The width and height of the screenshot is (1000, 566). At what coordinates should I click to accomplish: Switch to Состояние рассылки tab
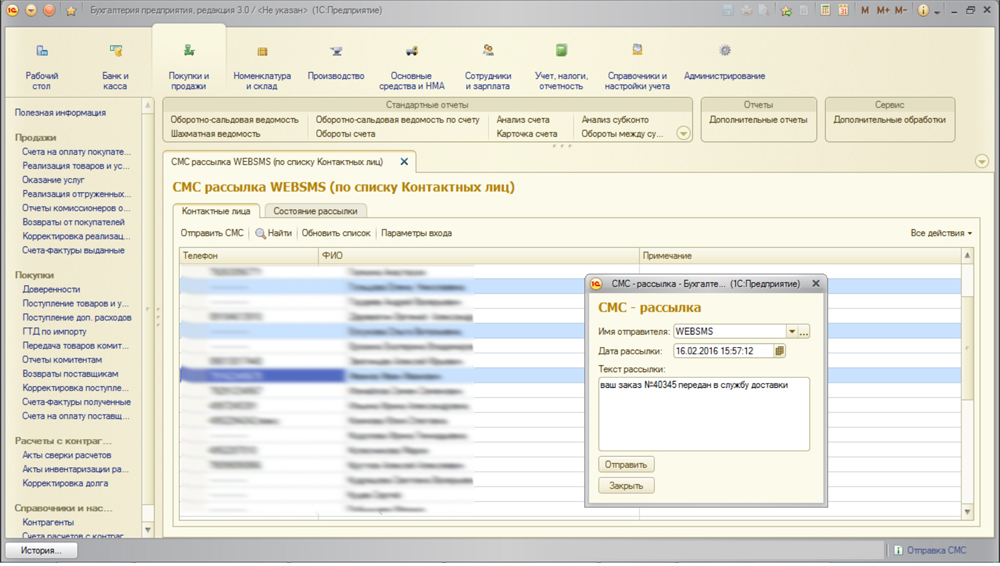(315, 211)
